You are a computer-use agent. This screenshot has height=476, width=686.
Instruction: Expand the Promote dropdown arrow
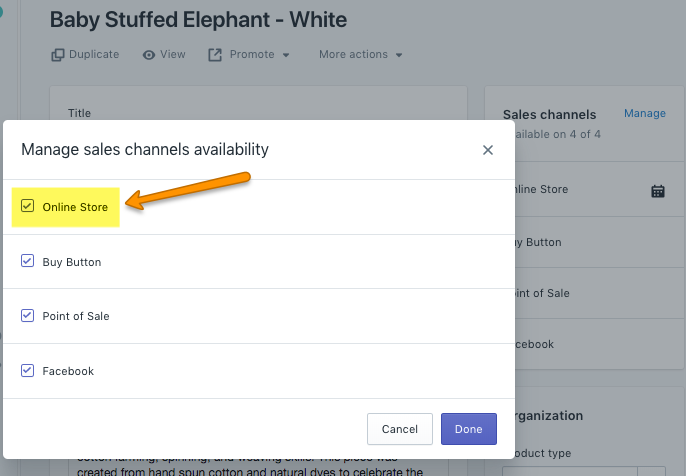tap(286, 55)
